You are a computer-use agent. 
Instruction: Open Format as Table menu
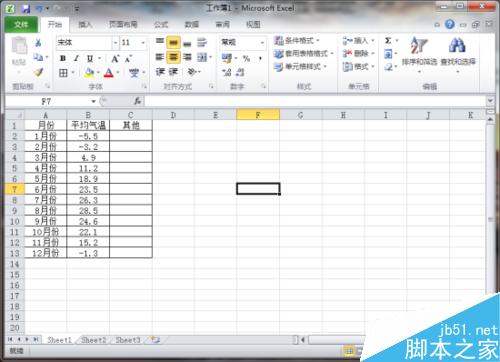pyautogui.click(x=304, y=53)
